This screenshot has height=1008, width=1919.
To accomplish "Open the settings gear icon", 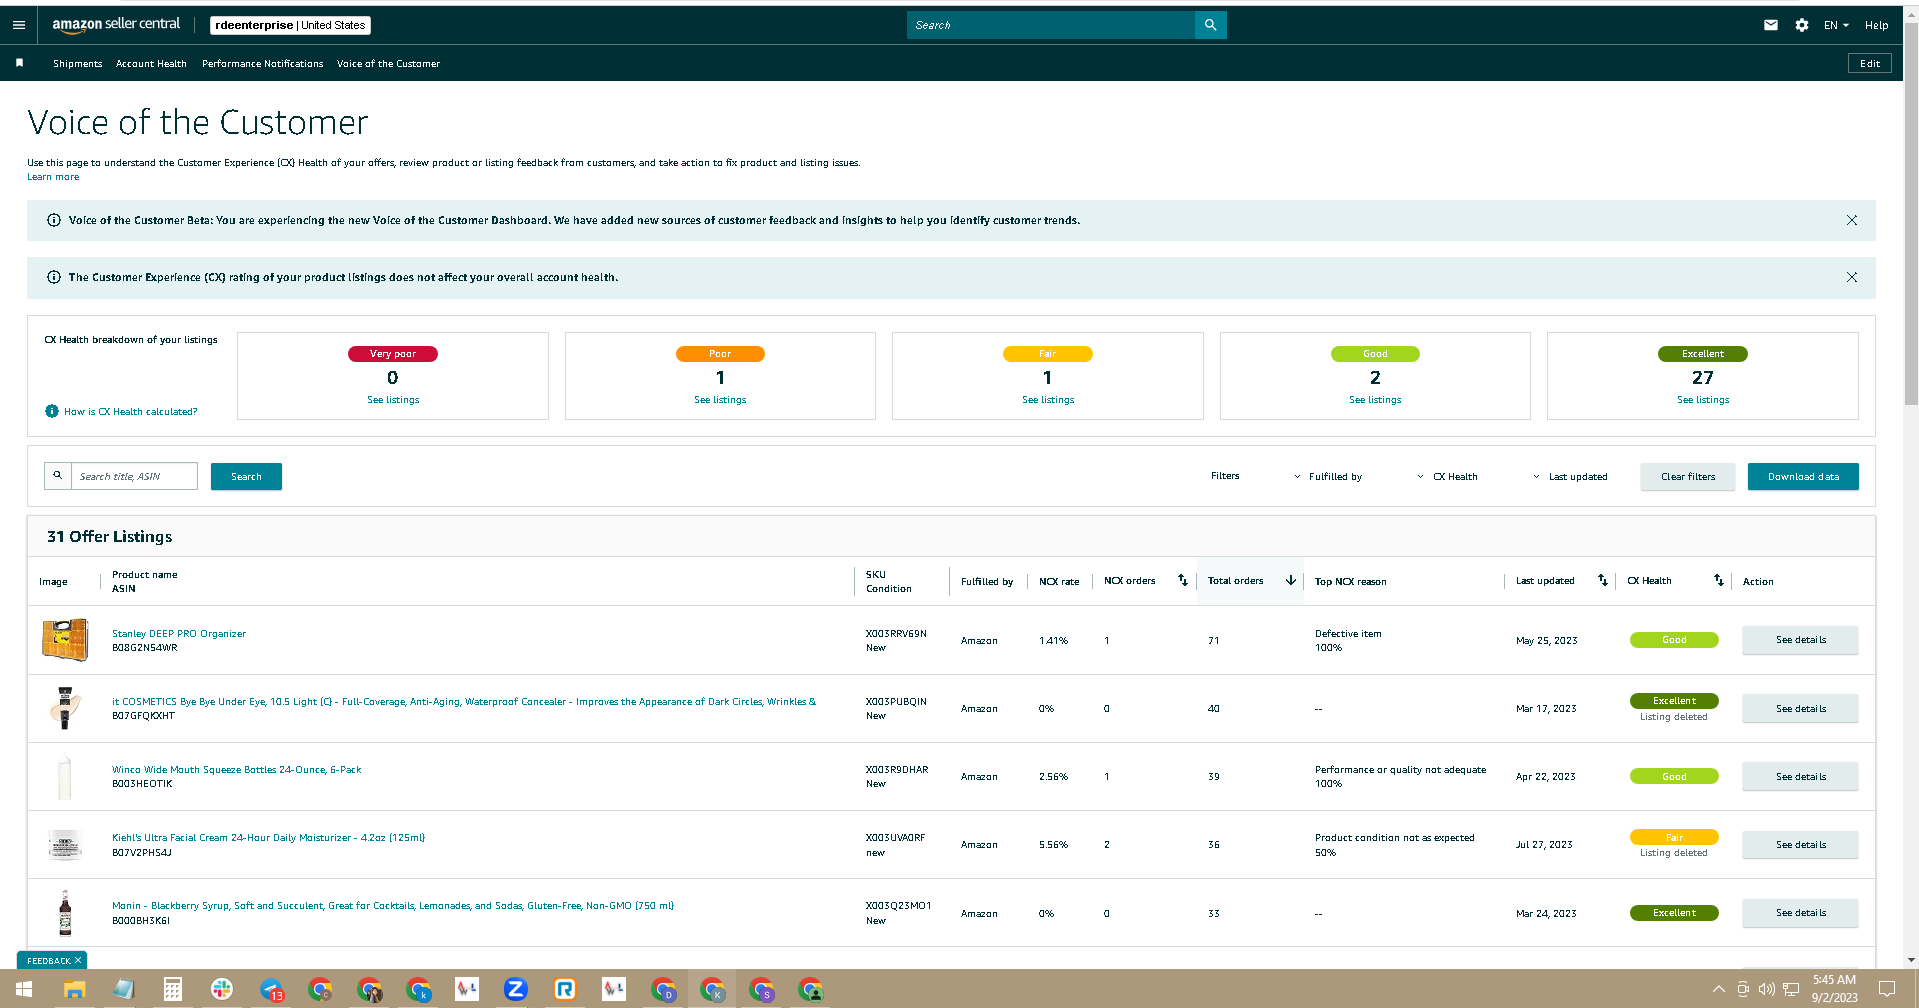I will pos(1801,25).
